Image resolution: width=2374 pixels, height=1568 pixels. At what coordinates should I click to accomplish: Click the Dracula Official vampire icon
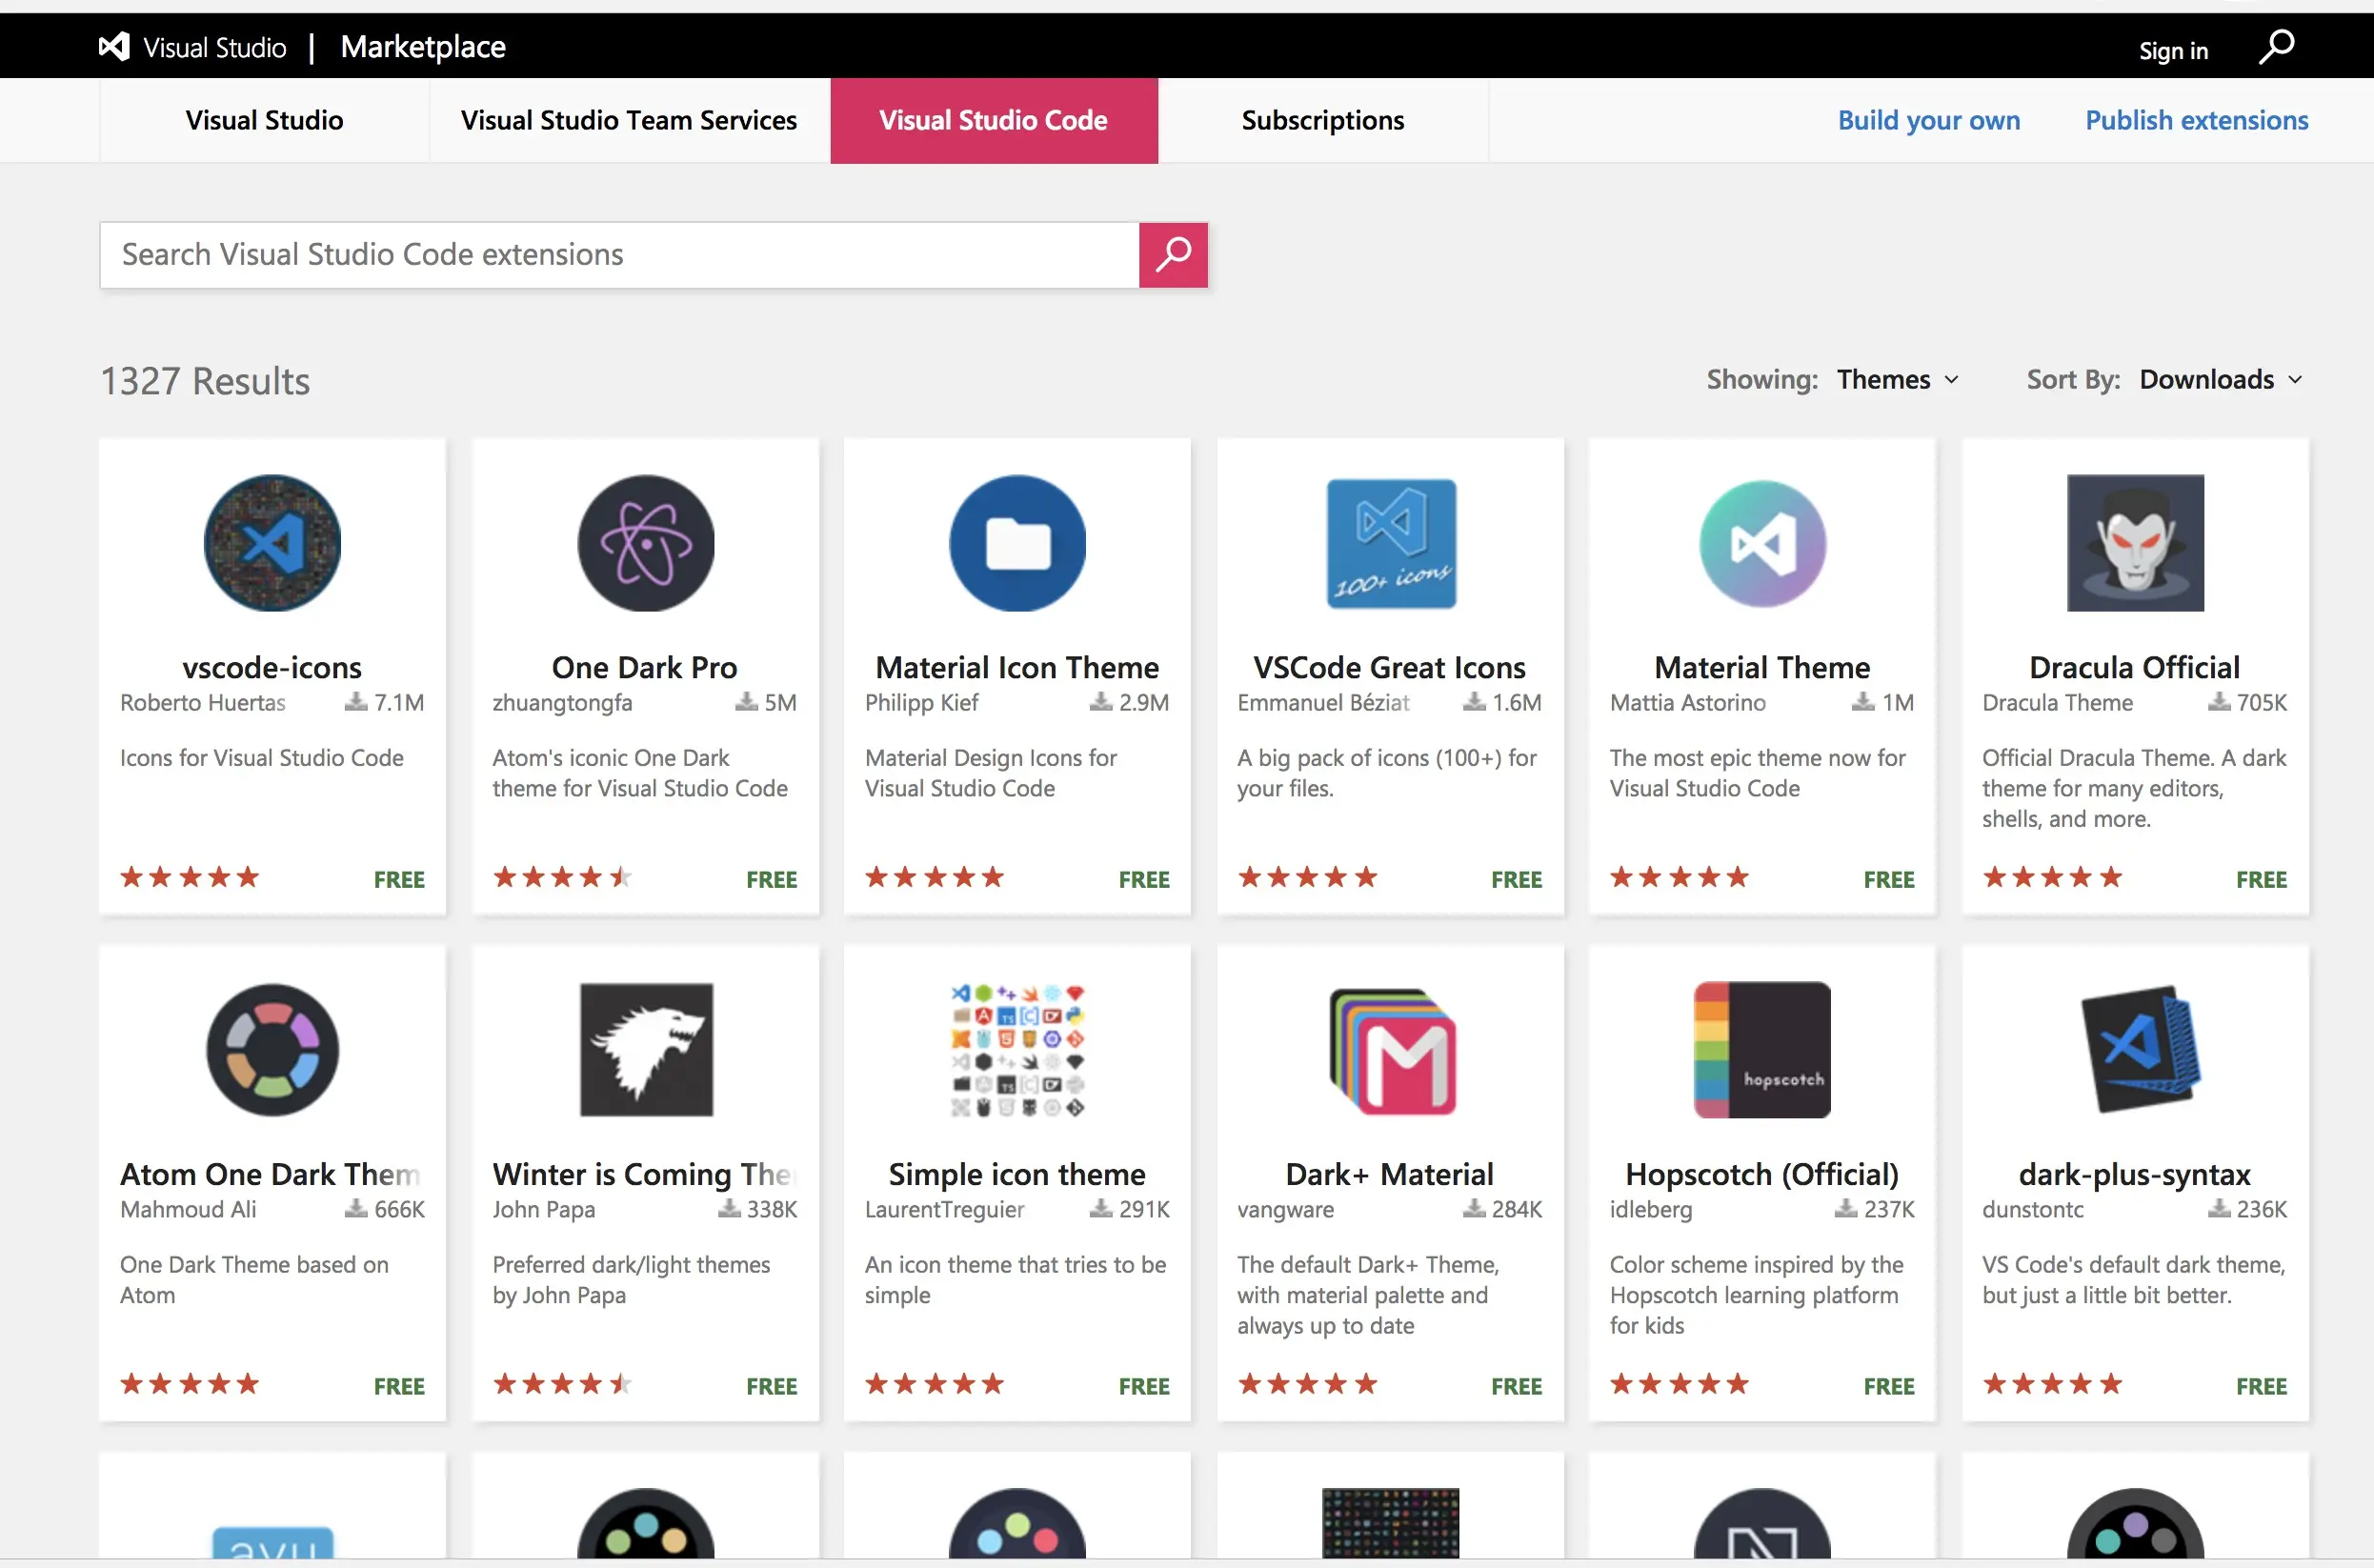2134,543
